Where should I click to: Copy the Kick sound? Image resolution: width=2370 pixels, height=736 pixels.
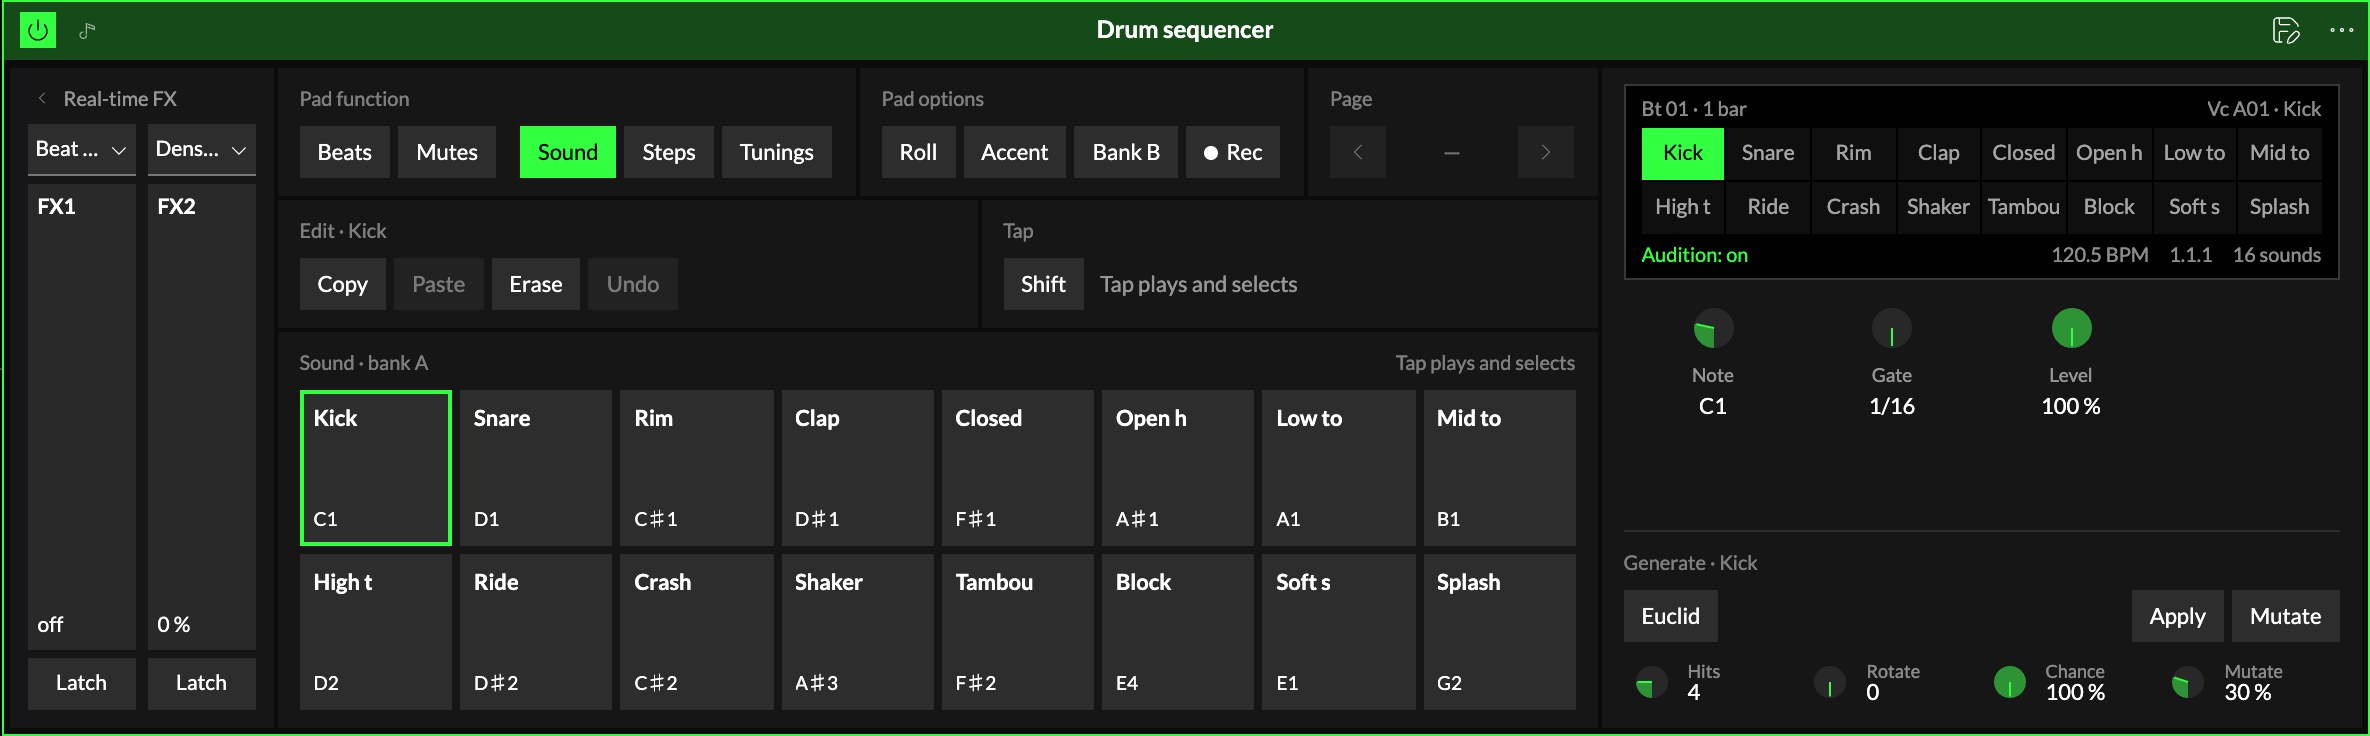click(x=342, y=284)
